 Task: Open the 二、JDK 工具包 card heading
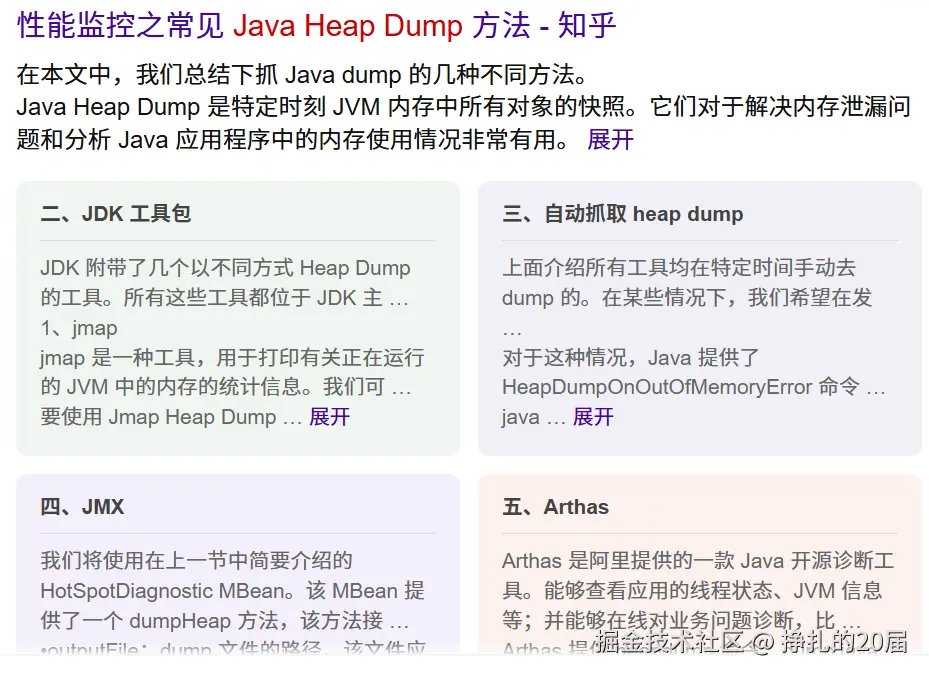coord(116,213)
